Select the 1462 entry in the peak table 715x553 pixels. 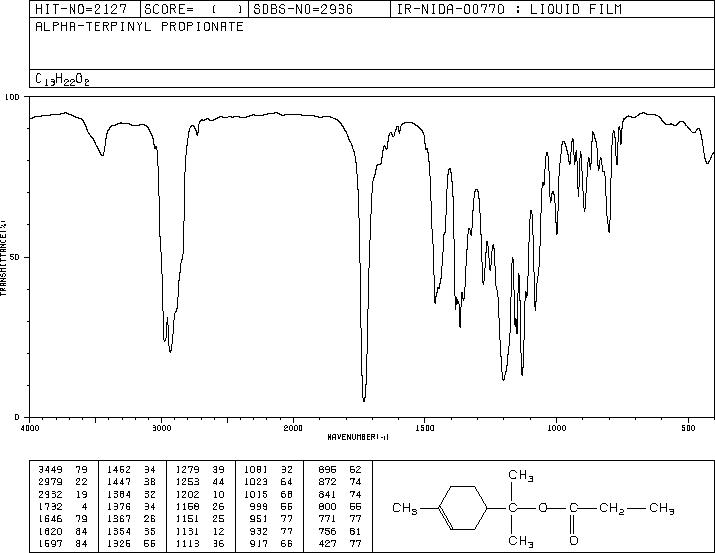coord(119,469)
